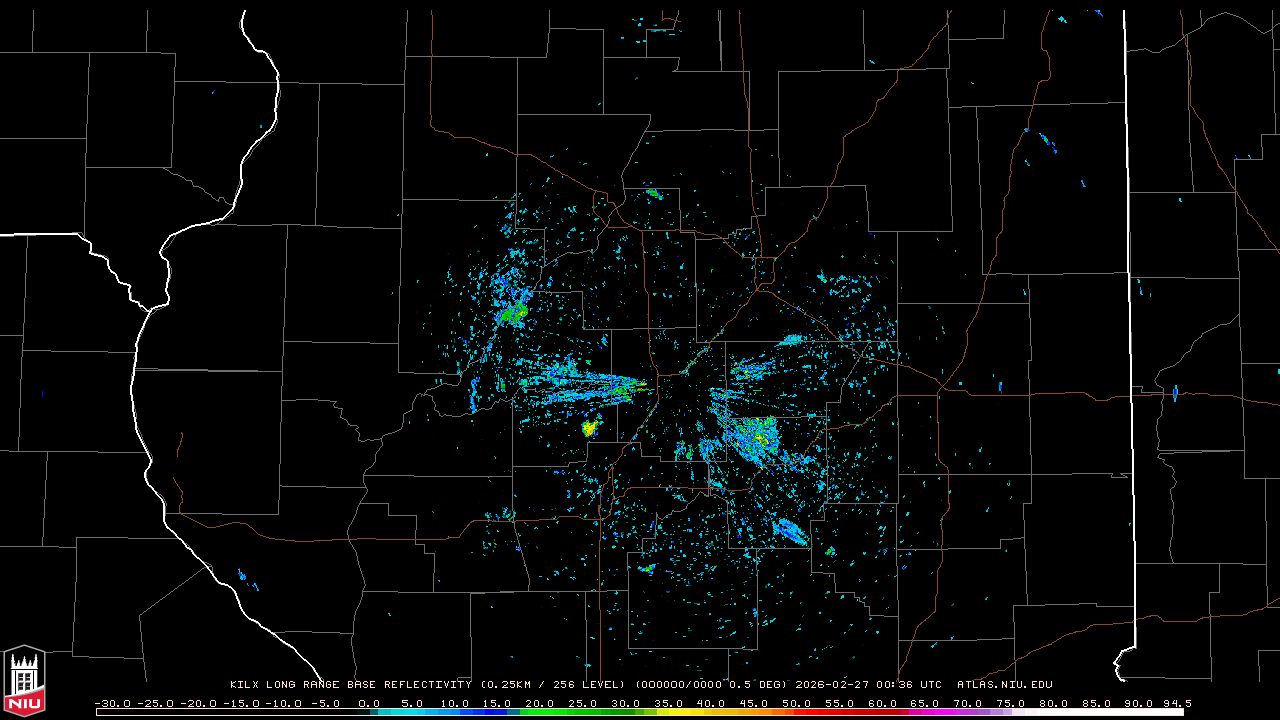Click the yellow-cored echo southwest of radar center
The height and width of the screenshot is (720, 1280).
click(x=589, y=428)
